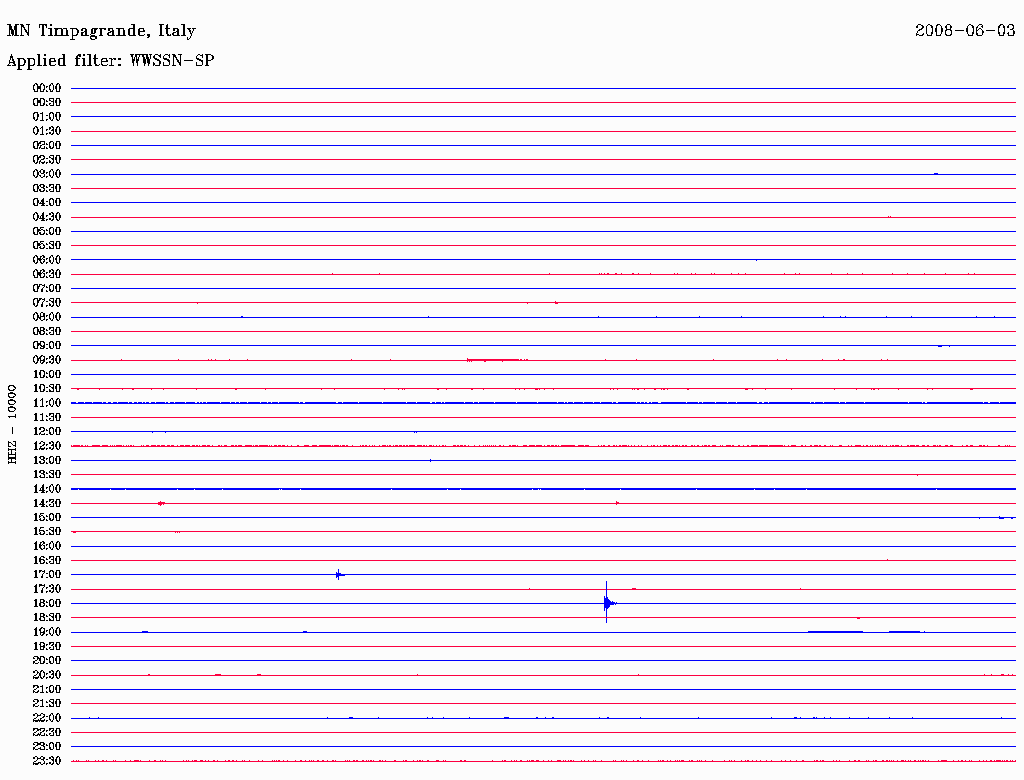Click the small event spike on 17:00 trace
Image resolution: width=1024 pixels, height=780 pixels.
338,575
